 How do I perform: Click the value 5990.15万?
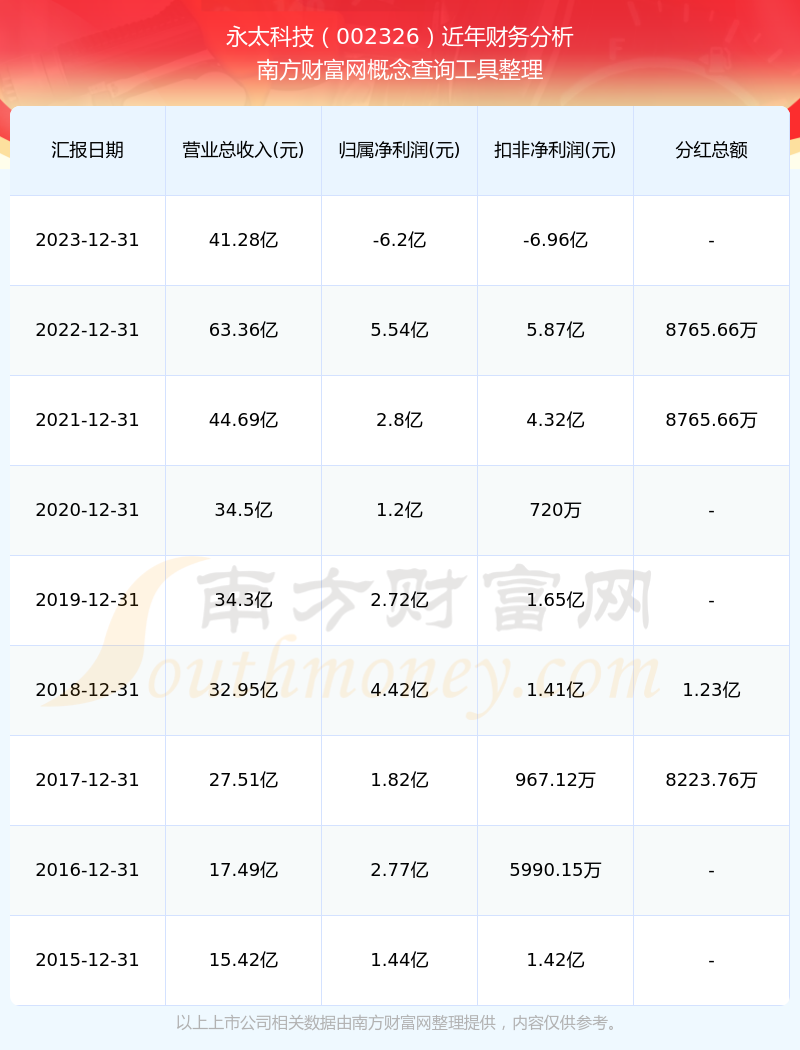(x=556, y=871)
